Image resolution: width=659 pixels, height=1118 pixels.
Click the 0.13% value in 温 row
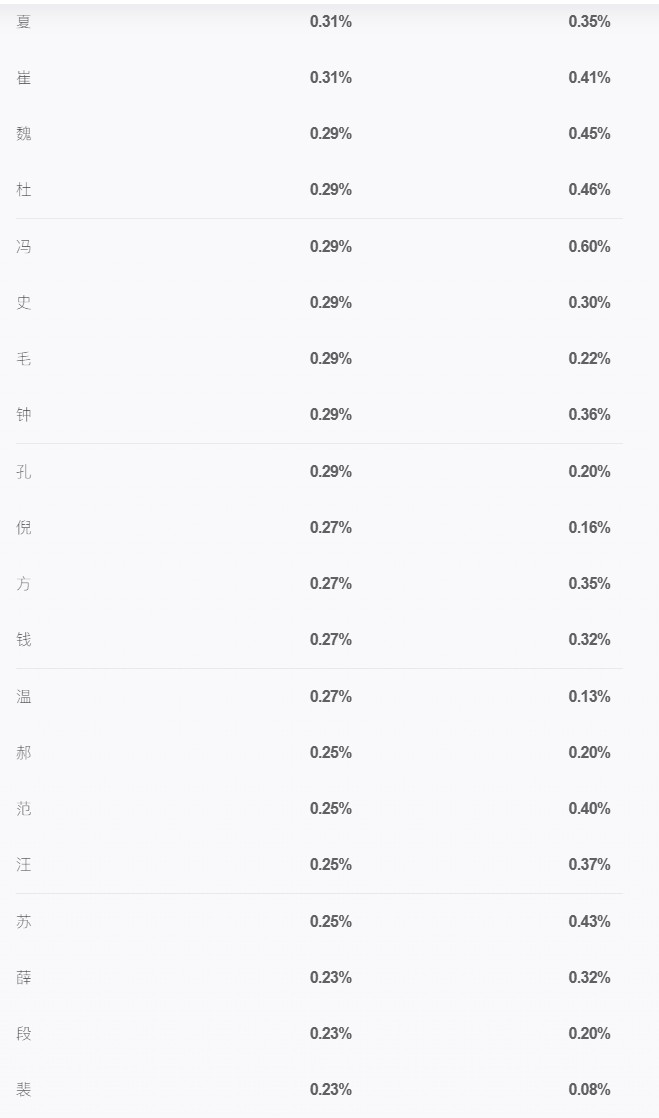click(x=589, y=697)
